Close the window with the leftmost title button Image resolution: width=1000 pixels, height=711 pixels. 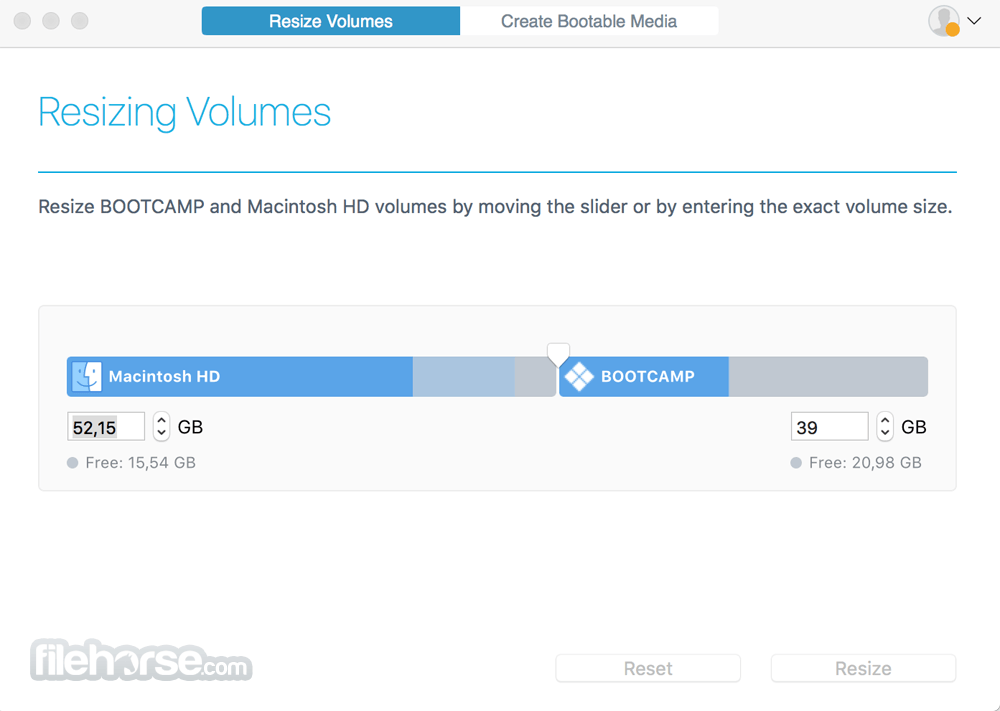tap(22, 21)
